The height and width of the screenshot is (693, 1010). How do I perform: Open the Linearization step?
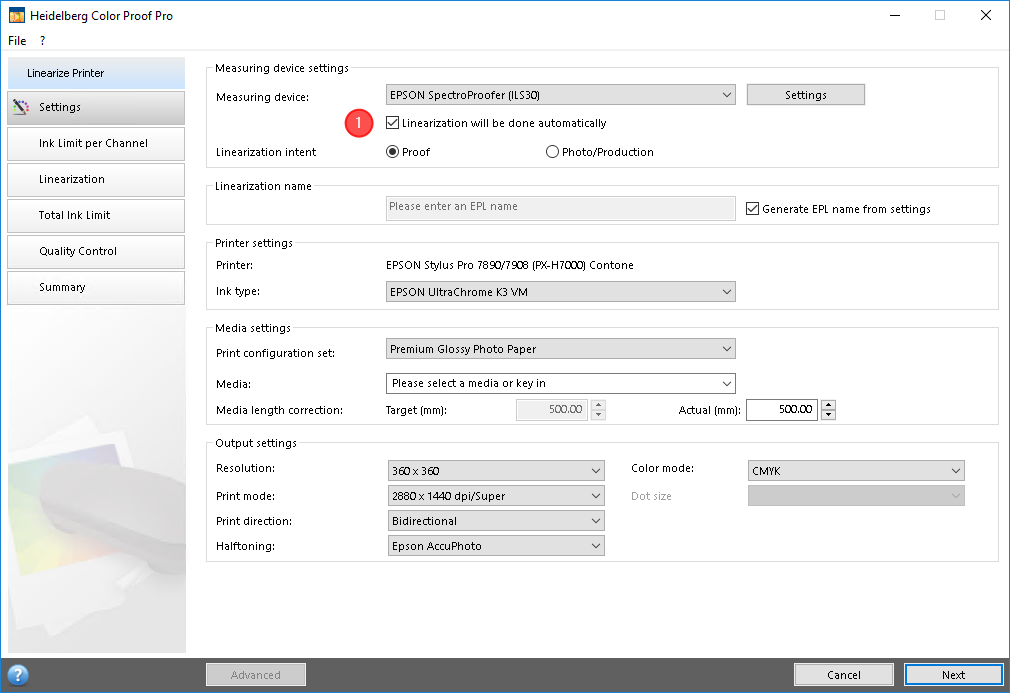pyautogui.click(x=96, y=180)
